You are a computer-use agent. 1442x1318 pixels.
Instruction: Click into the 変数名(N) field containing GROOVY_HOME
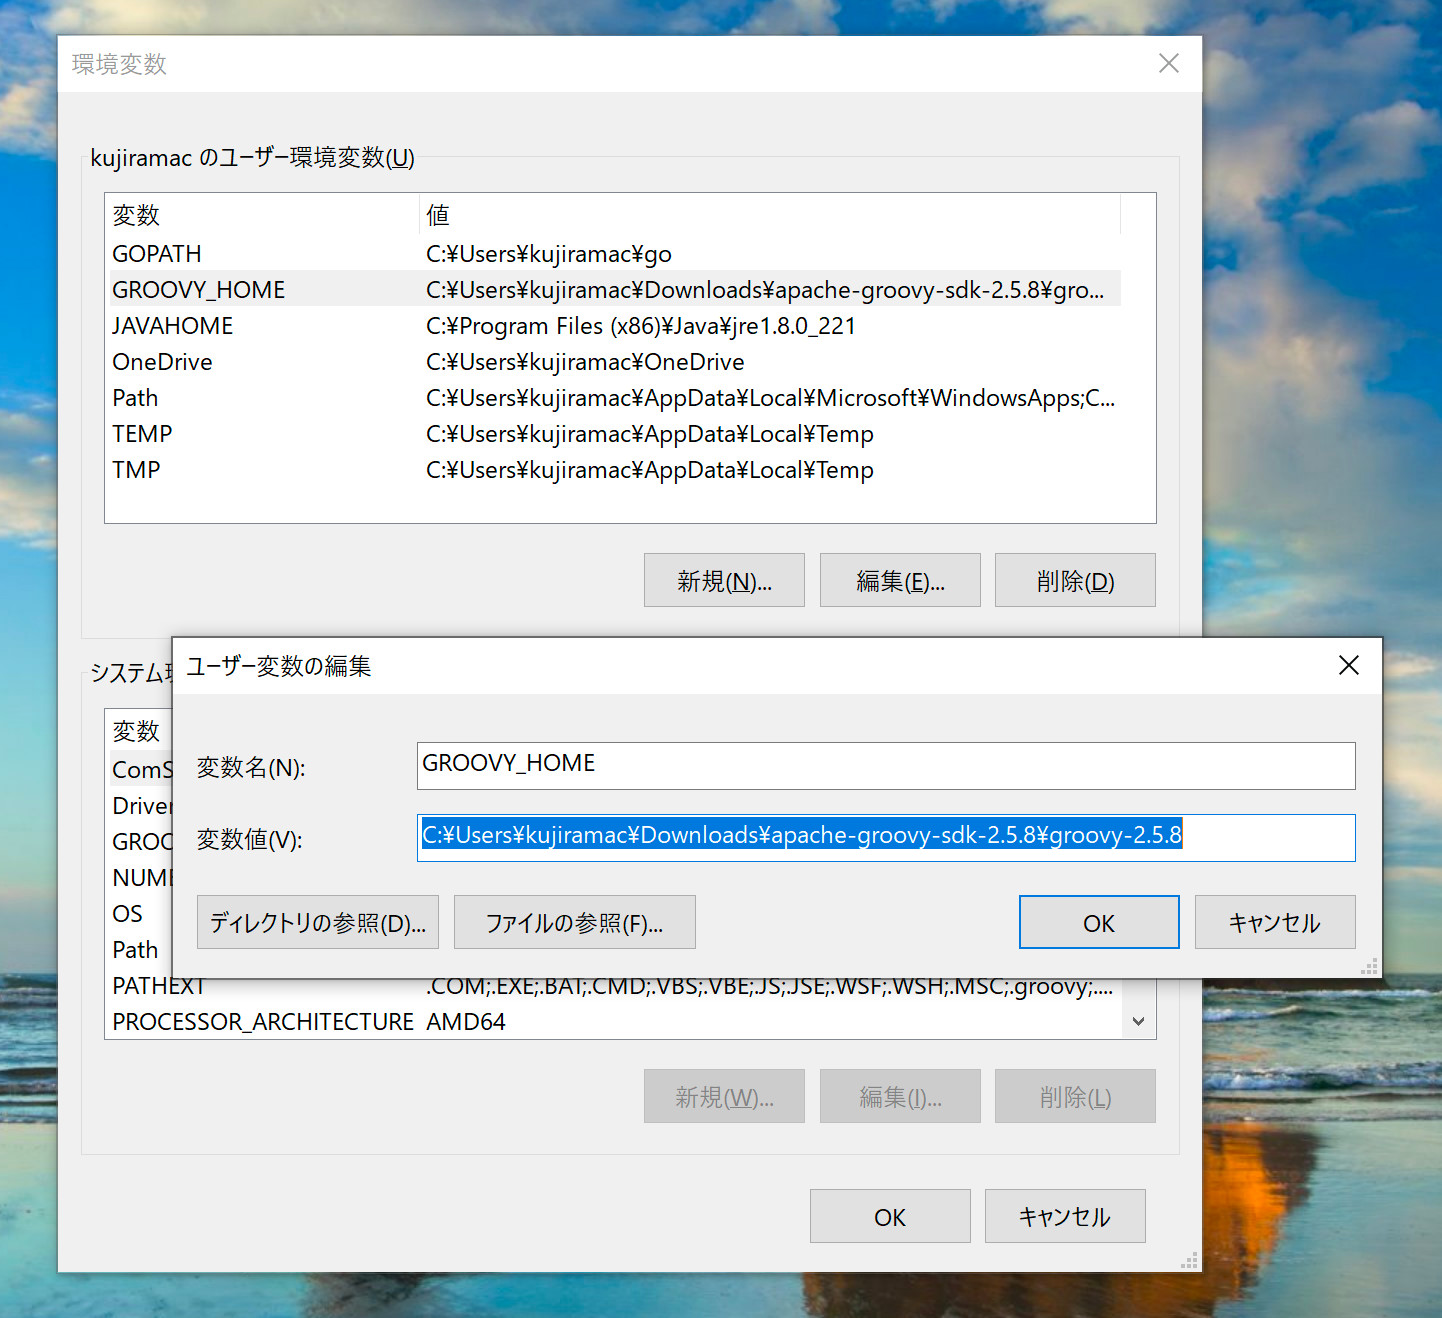[885, 765]
